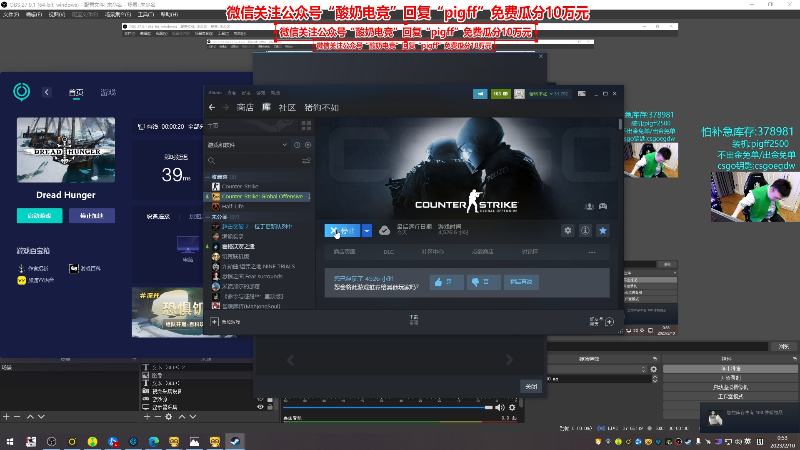Open advanced filter sliders icon in Steam search
The height and width of the screenshot is (450, 800).
click(306, 161)
